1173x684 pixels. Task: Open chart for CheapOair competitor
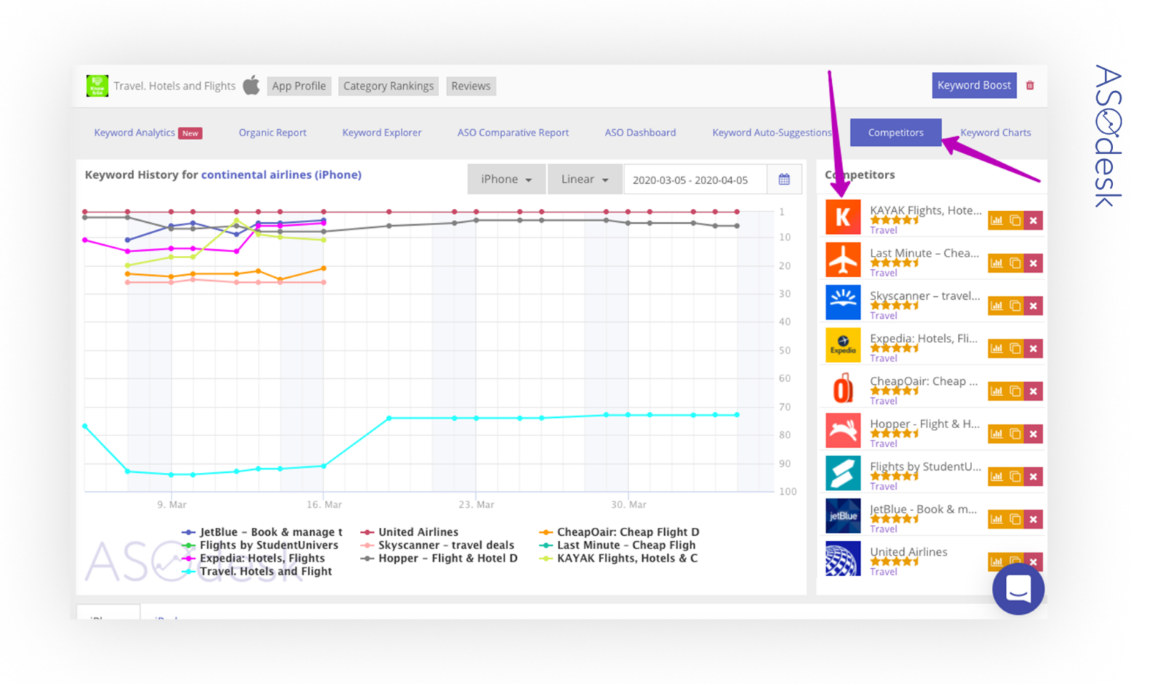tap(996, 391)
